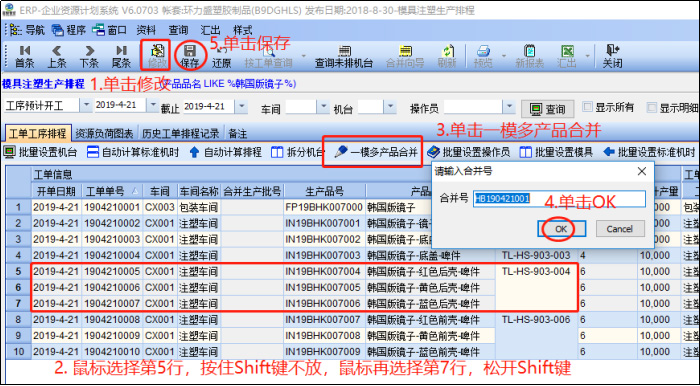Click the 汇出 export toolbar icon
This screenshot has height=386, width=700.
[567, 56]
